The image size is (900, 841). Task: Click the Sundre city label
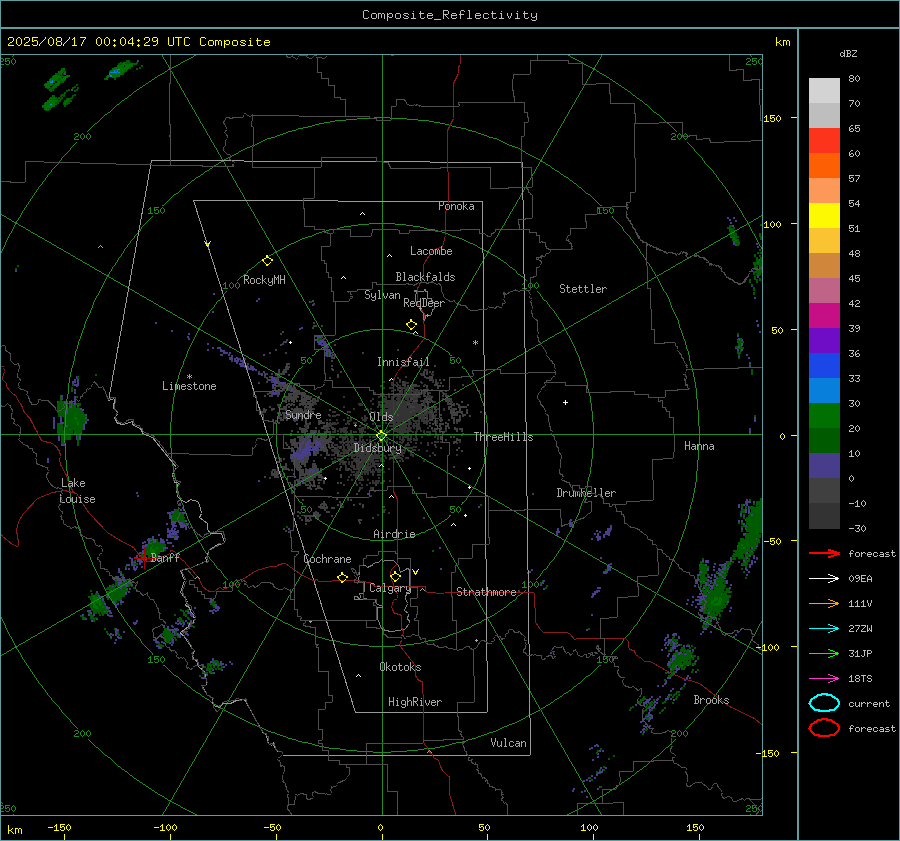pos(303,415)
